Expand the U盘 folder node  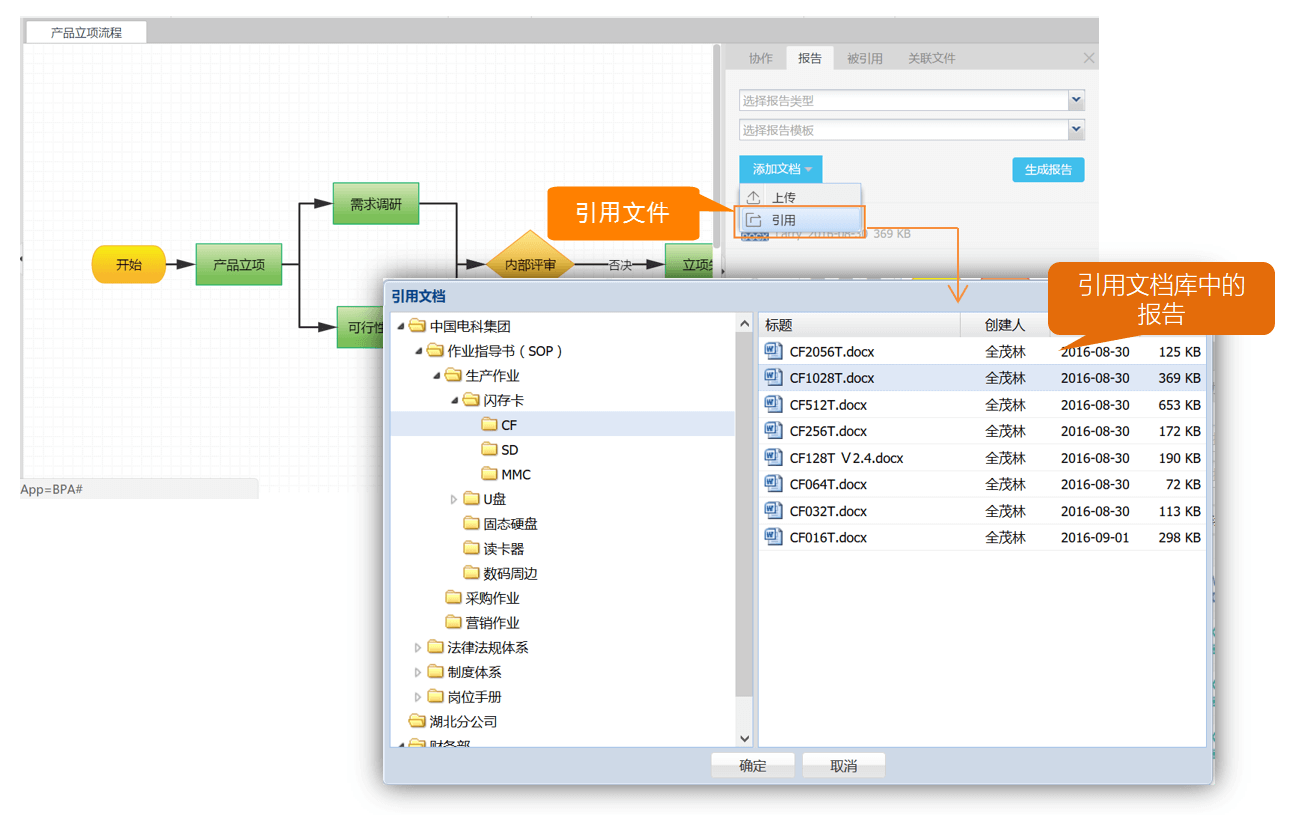click(x=453, y=499)
